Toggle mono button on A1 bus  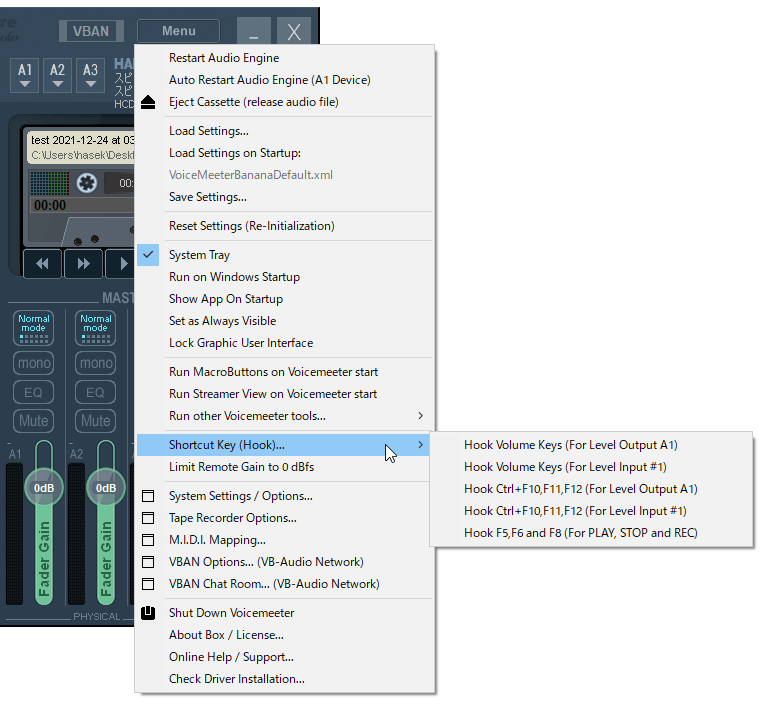point(34,363)
